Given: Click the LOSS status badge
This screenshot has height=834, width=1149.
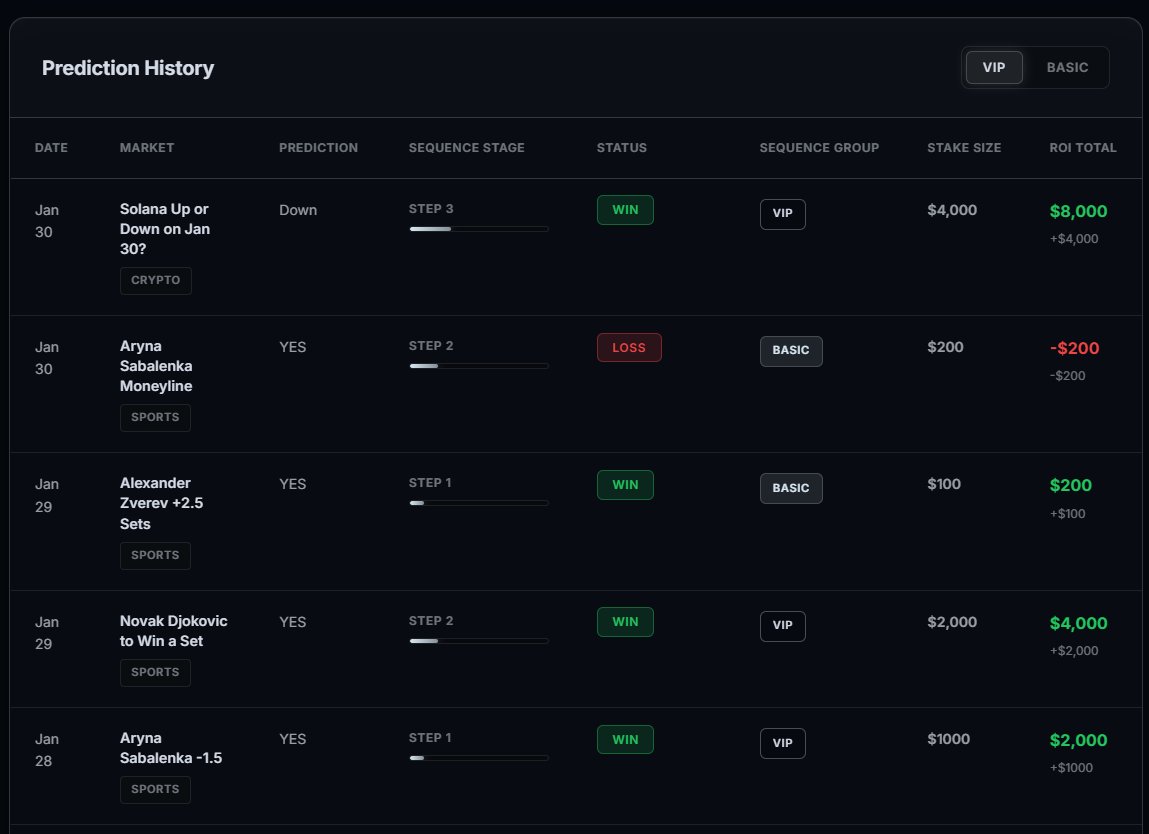Looking at the screenshot, I should pos(629,347).
